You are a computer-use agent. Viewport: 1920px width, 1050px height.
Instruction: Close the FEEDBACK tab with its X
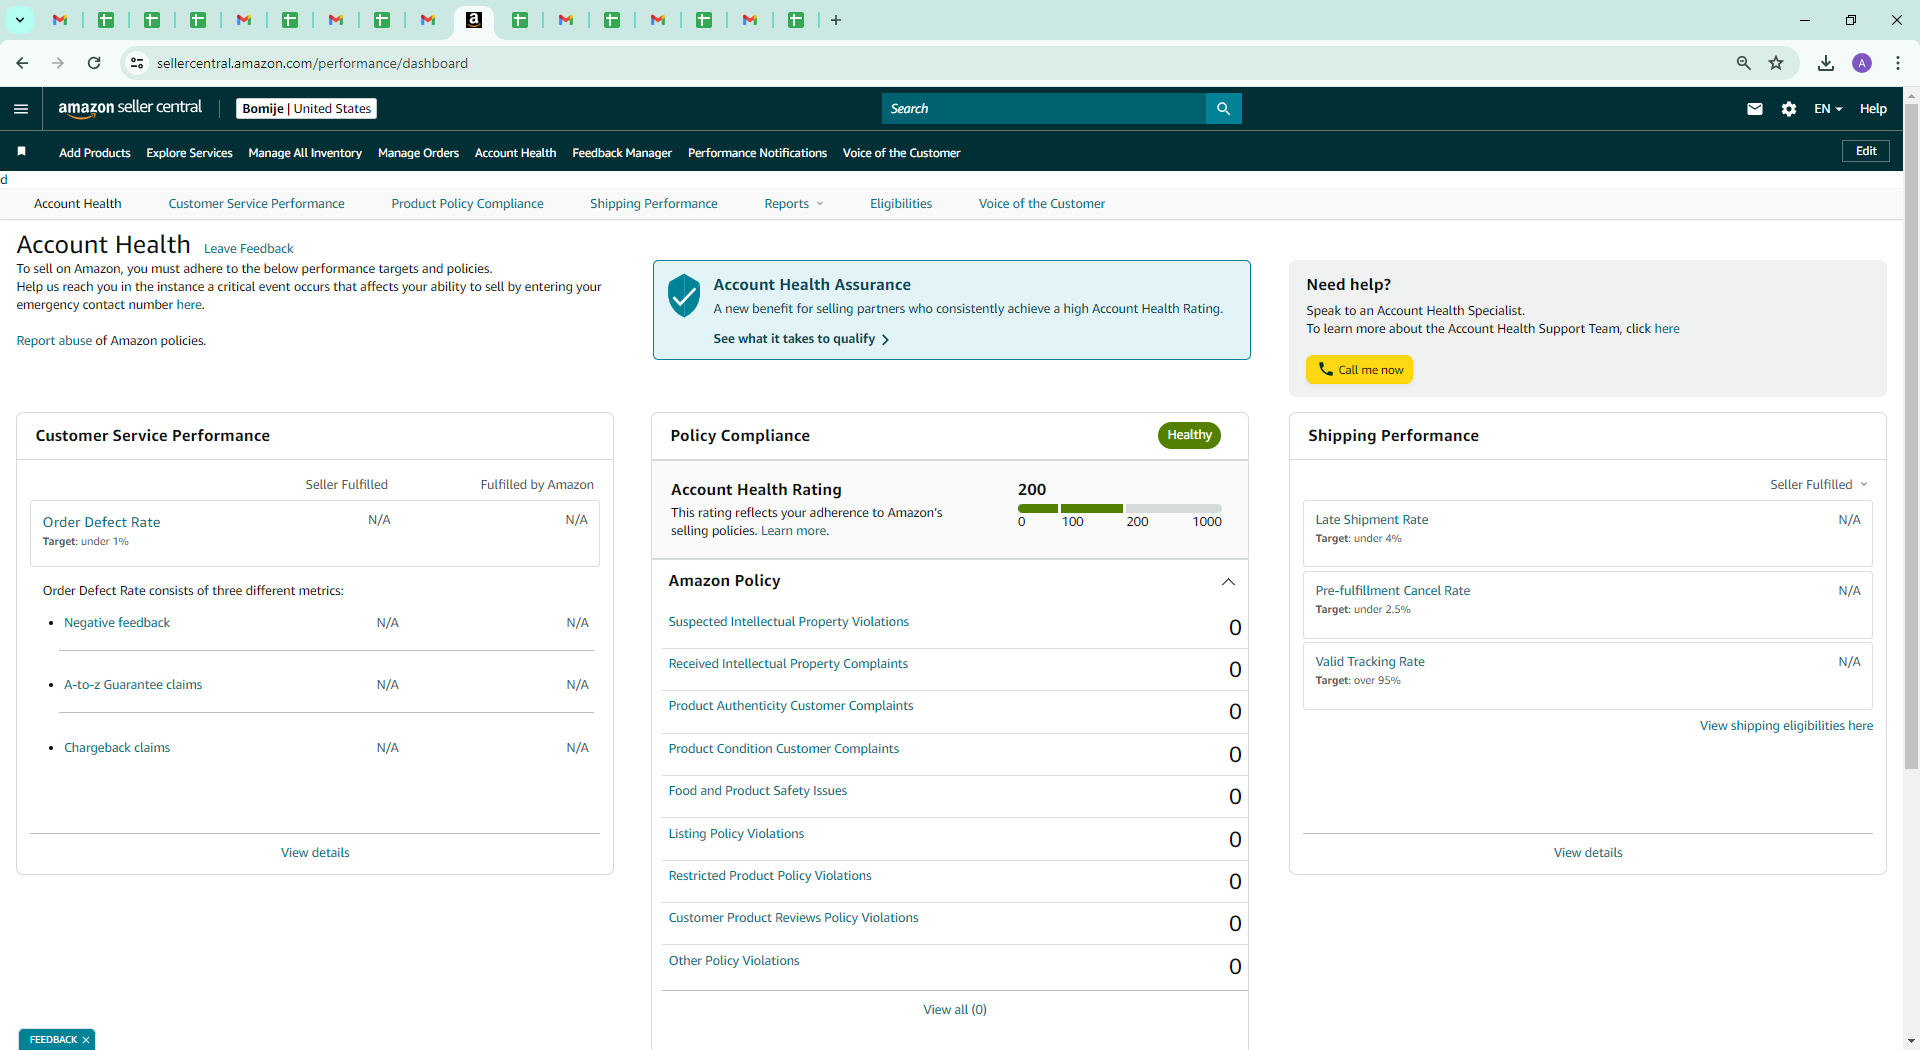[x=86, y=1040]
